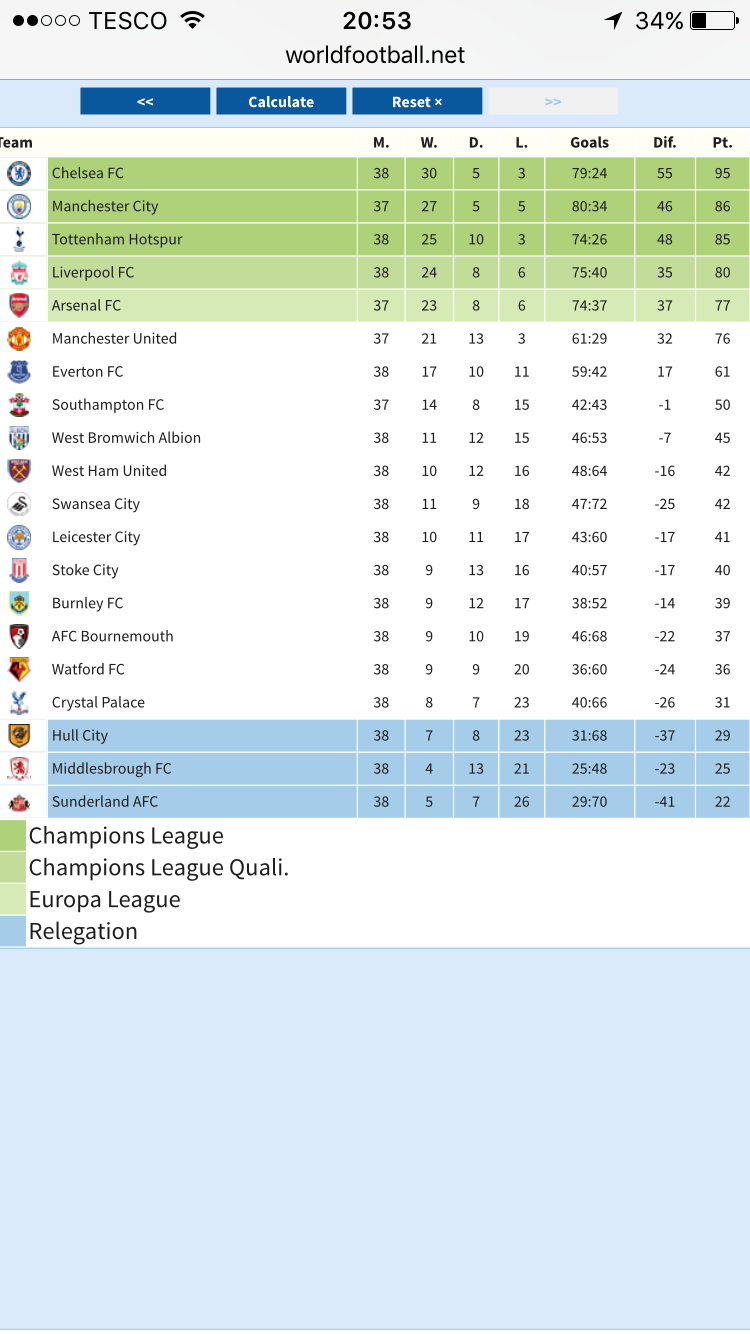Image resolution: width=750 pixels, height=1334 pixels.
Task: Open the West Bromwich Albion link
Action: 126,438
